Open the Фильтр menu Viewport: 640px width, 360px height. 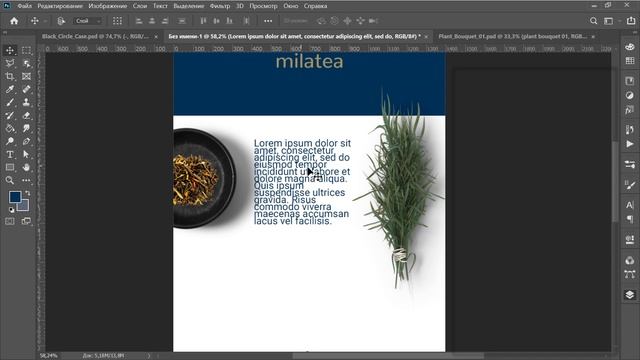point(220,6)
